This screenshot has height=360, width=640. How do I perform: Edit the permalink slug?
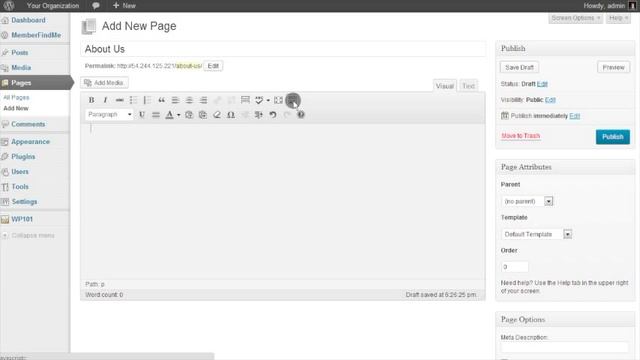point(213,66)
